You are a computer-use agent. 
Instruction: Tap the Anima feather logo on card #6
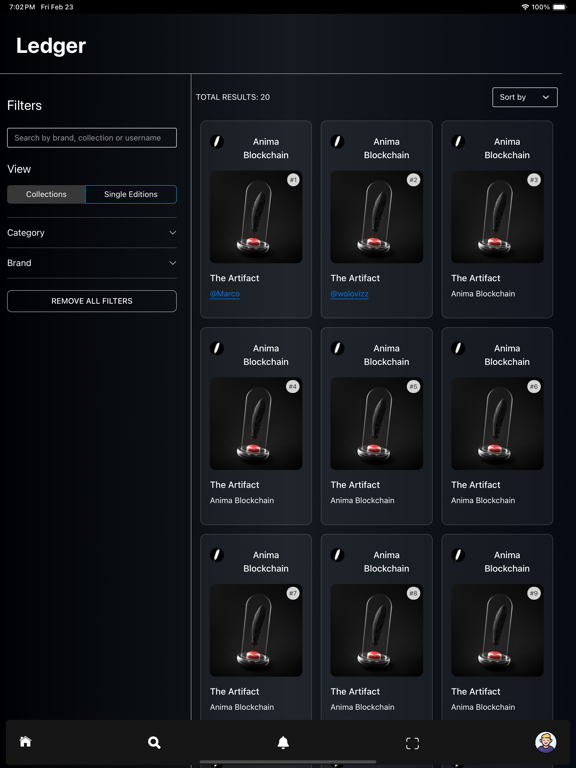point(458,348)
